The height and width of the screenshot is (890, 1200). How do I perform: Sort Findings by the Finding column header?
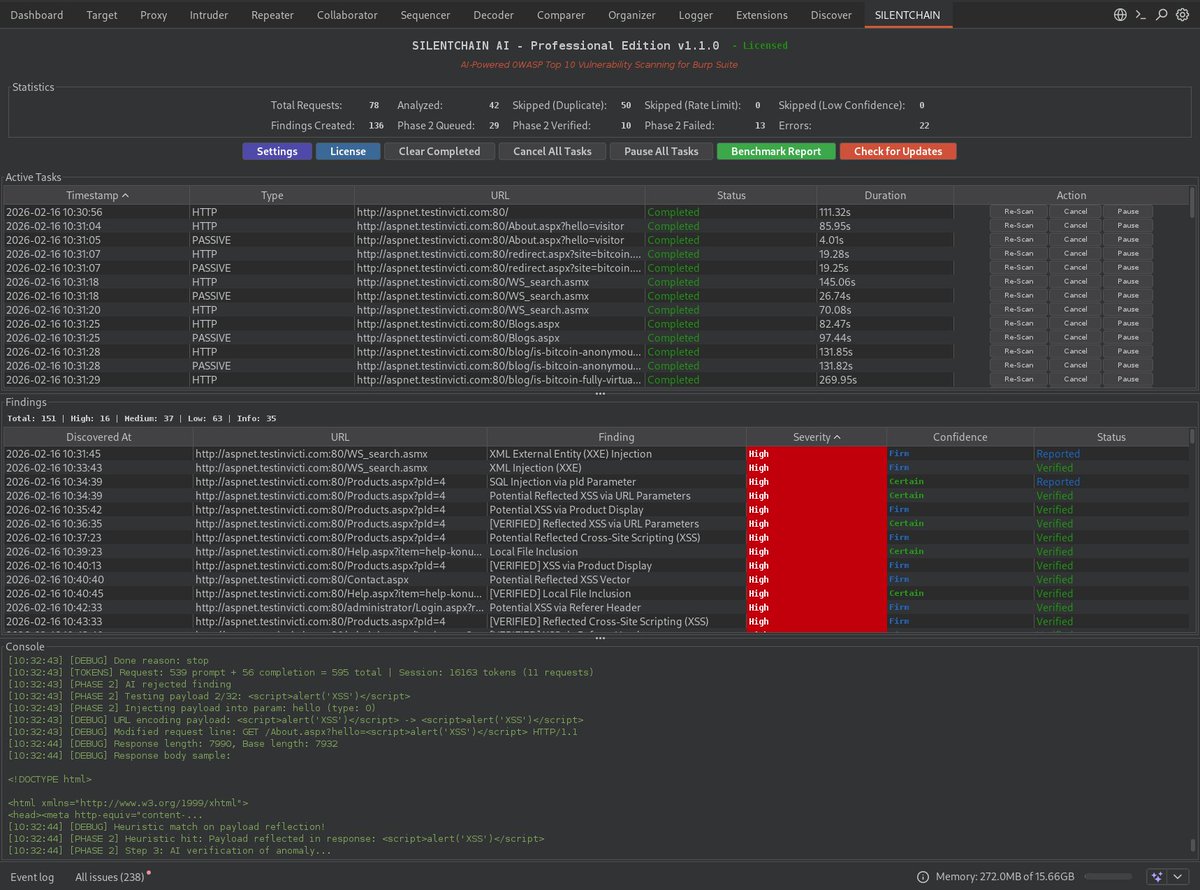point(616,437)
